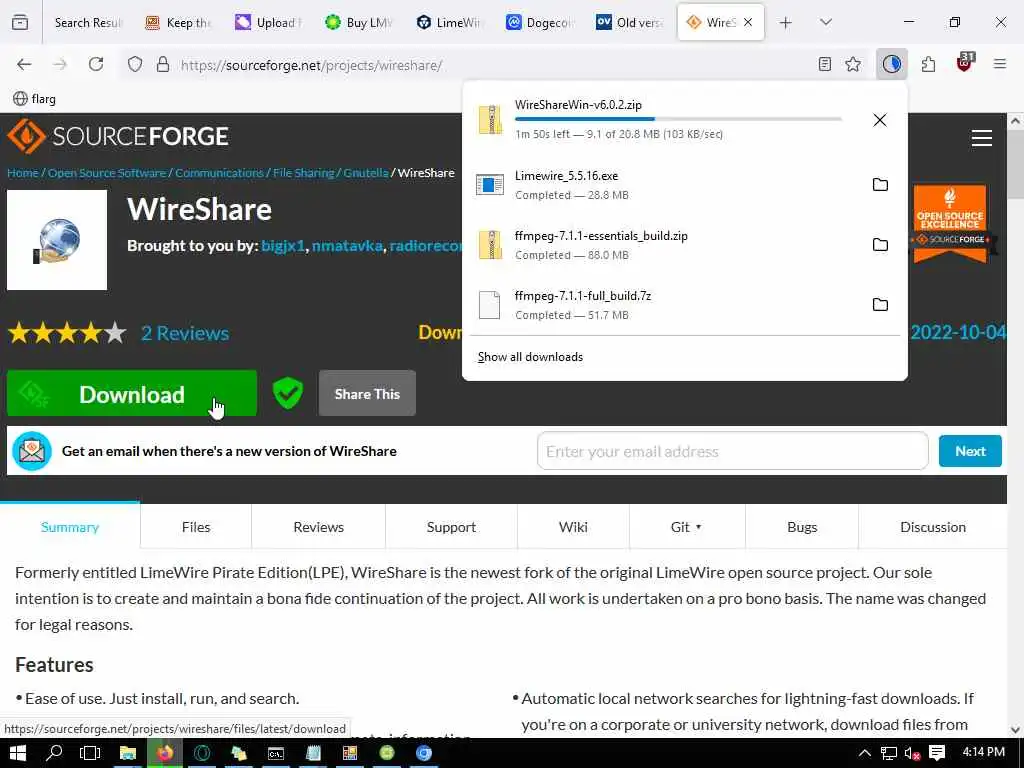The height and width of the screenshot is (768, 1024).
Task: Show ffmpeg-7.1.1-essentials_build.zip in its folder
Action: point(880,245)
